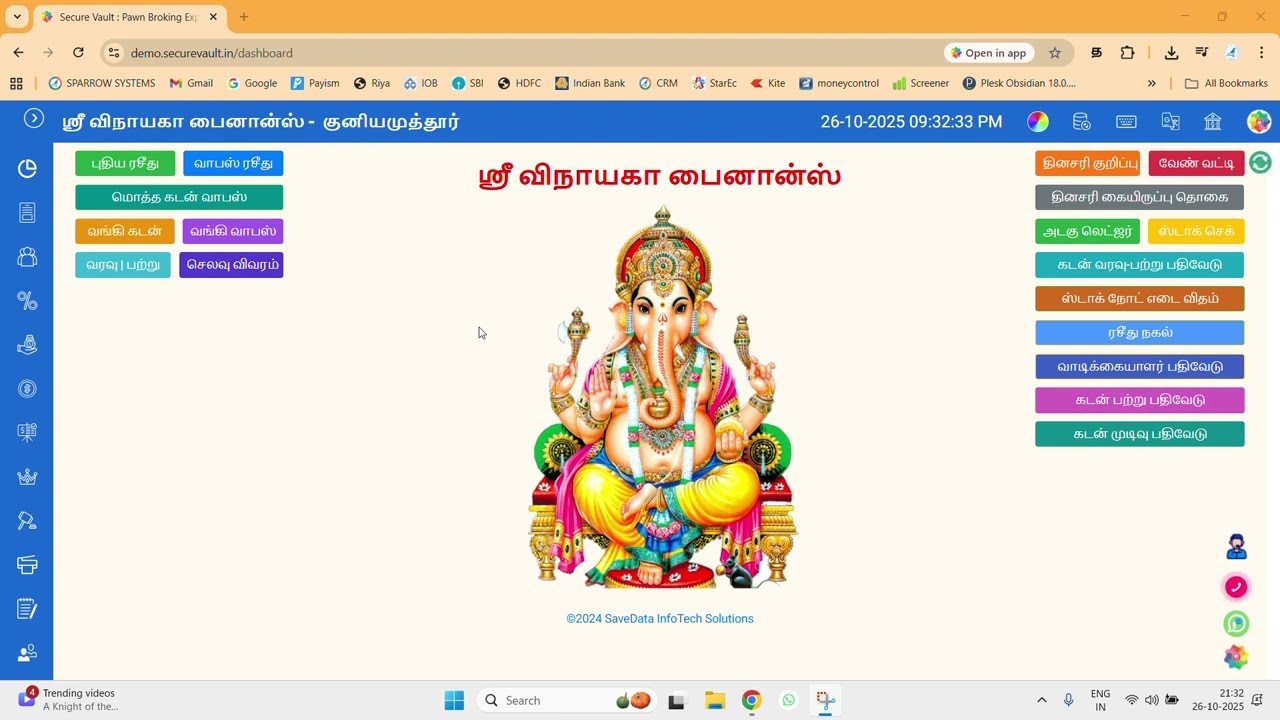This screenshot has height=720, width=1280.
Task: Open the auction gavel sidebar icon
Action: pos(27,521)
